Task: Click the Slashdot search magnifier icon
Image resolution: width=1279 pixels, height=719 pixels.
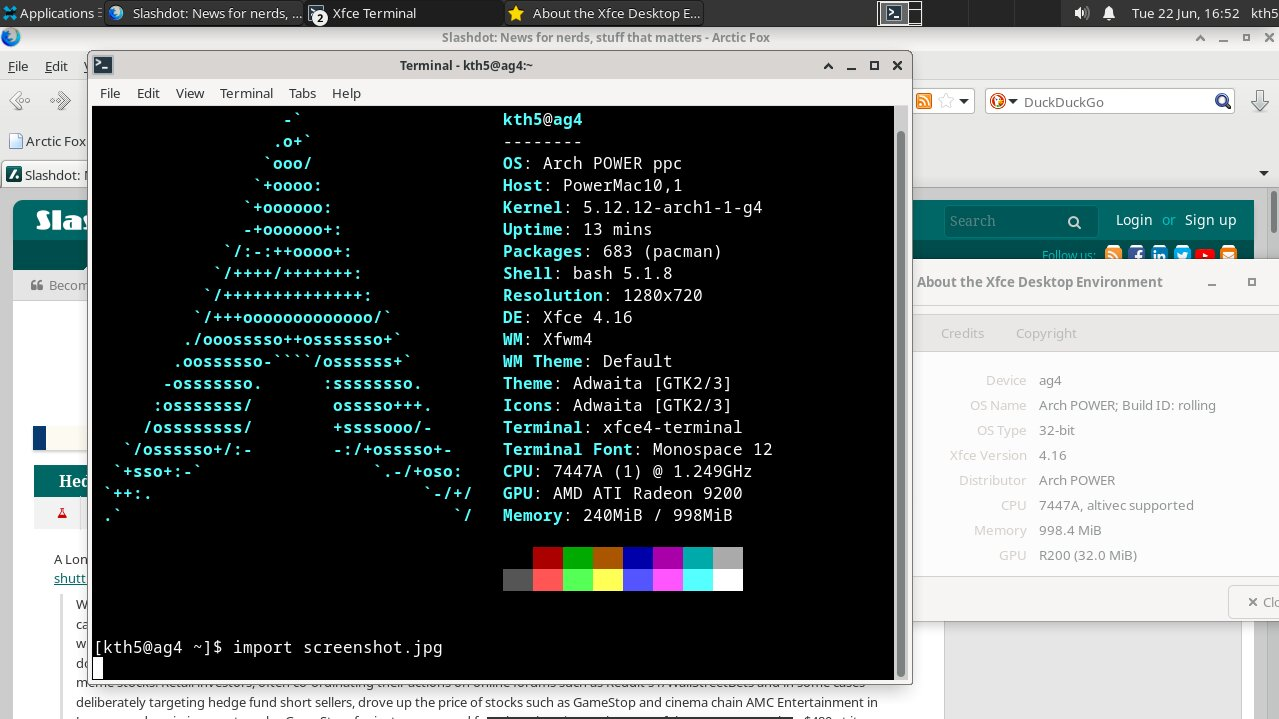Action: 1074,222
